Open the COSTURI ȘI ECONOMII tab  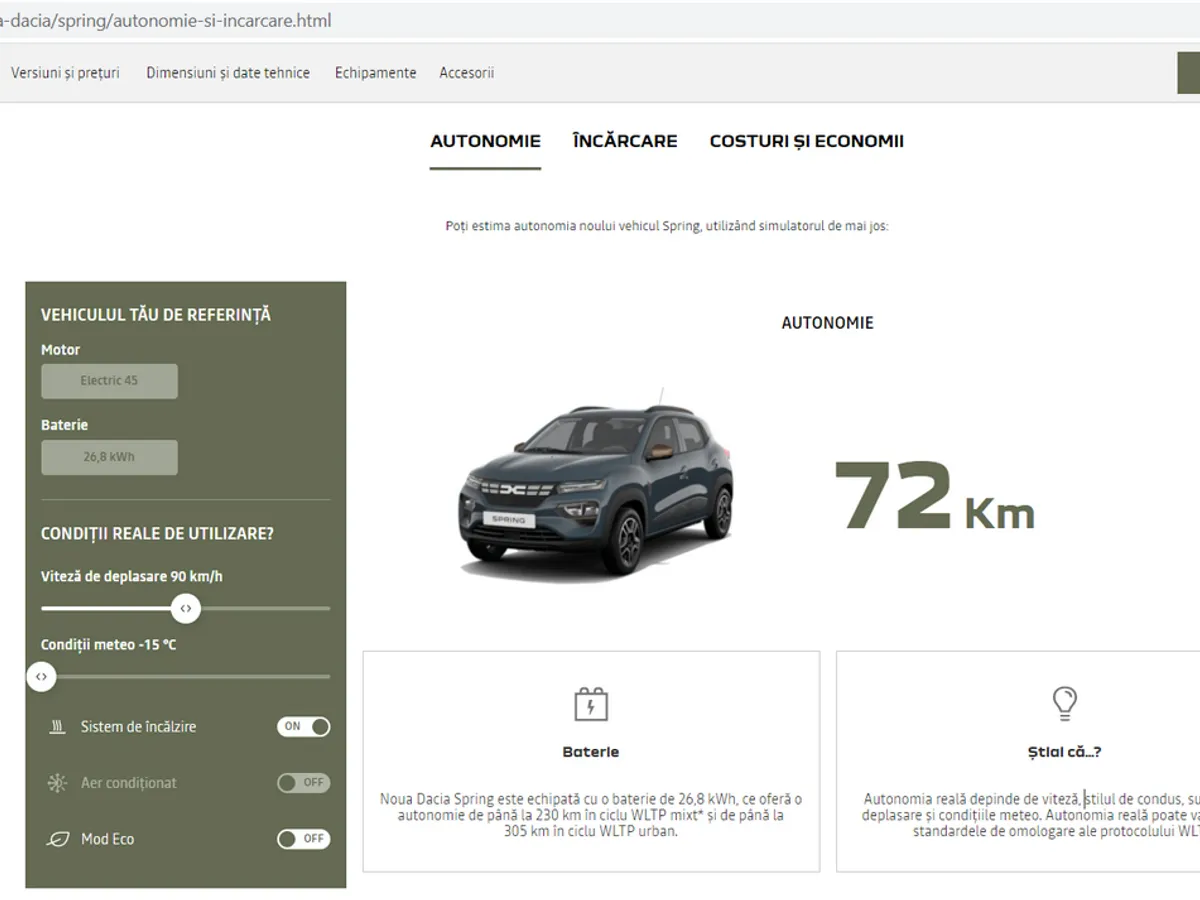pos(806,141)
